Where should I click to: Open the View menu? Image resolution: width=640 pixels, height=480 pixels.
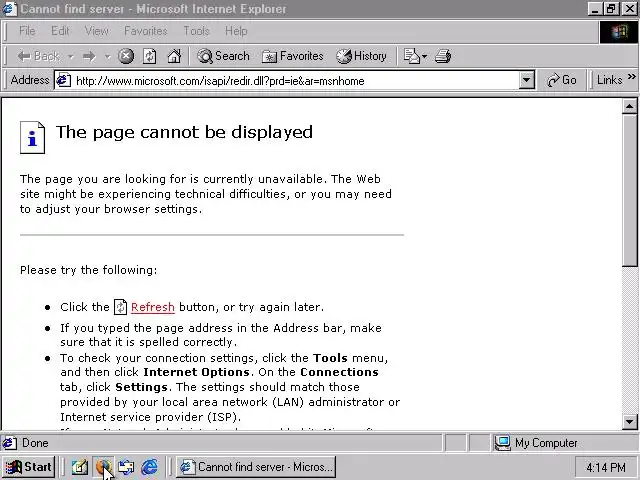96,31
